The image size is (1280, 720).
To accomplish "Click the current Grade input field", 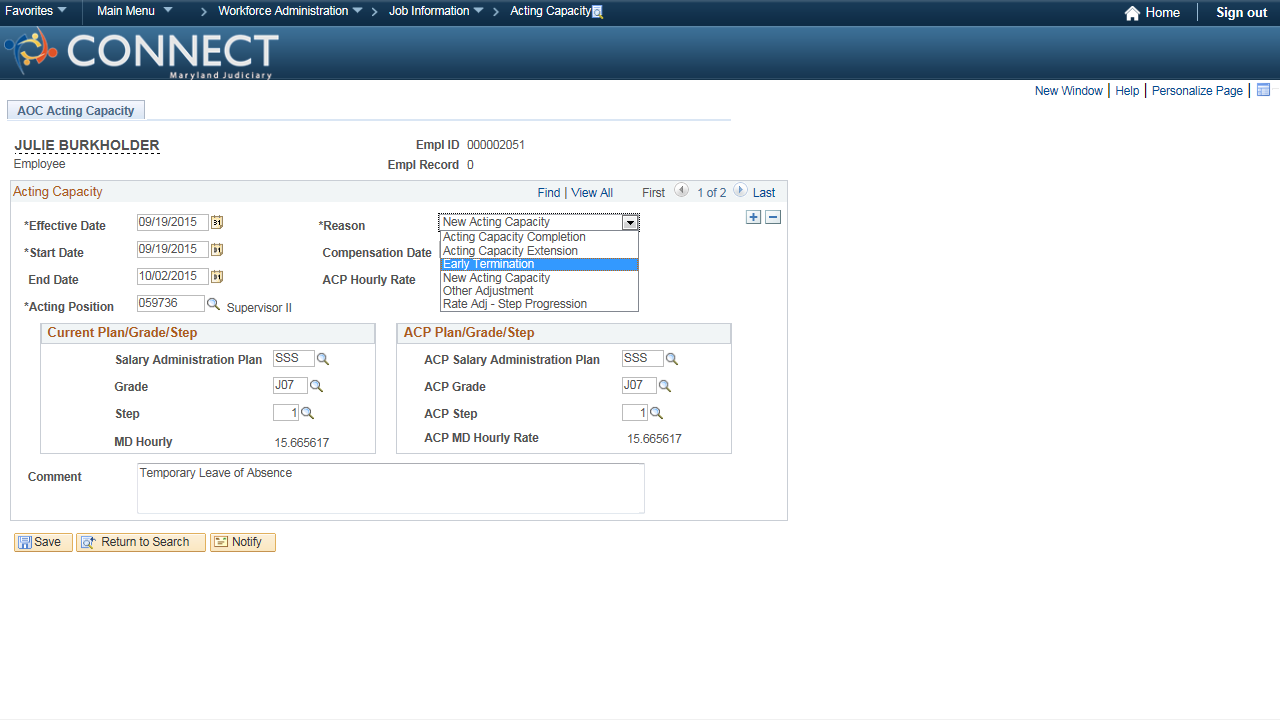I will point(291,386).
